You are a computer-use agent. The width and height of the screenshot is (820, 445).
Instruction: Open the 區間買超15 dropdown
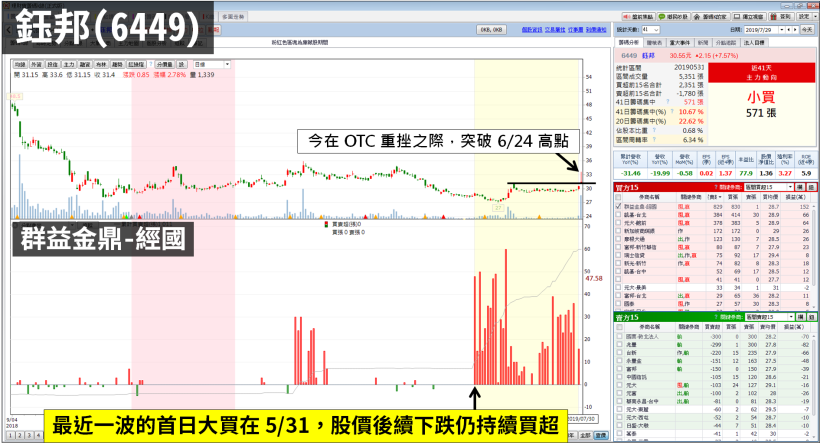pyautogui.click(x=769, y=187)
